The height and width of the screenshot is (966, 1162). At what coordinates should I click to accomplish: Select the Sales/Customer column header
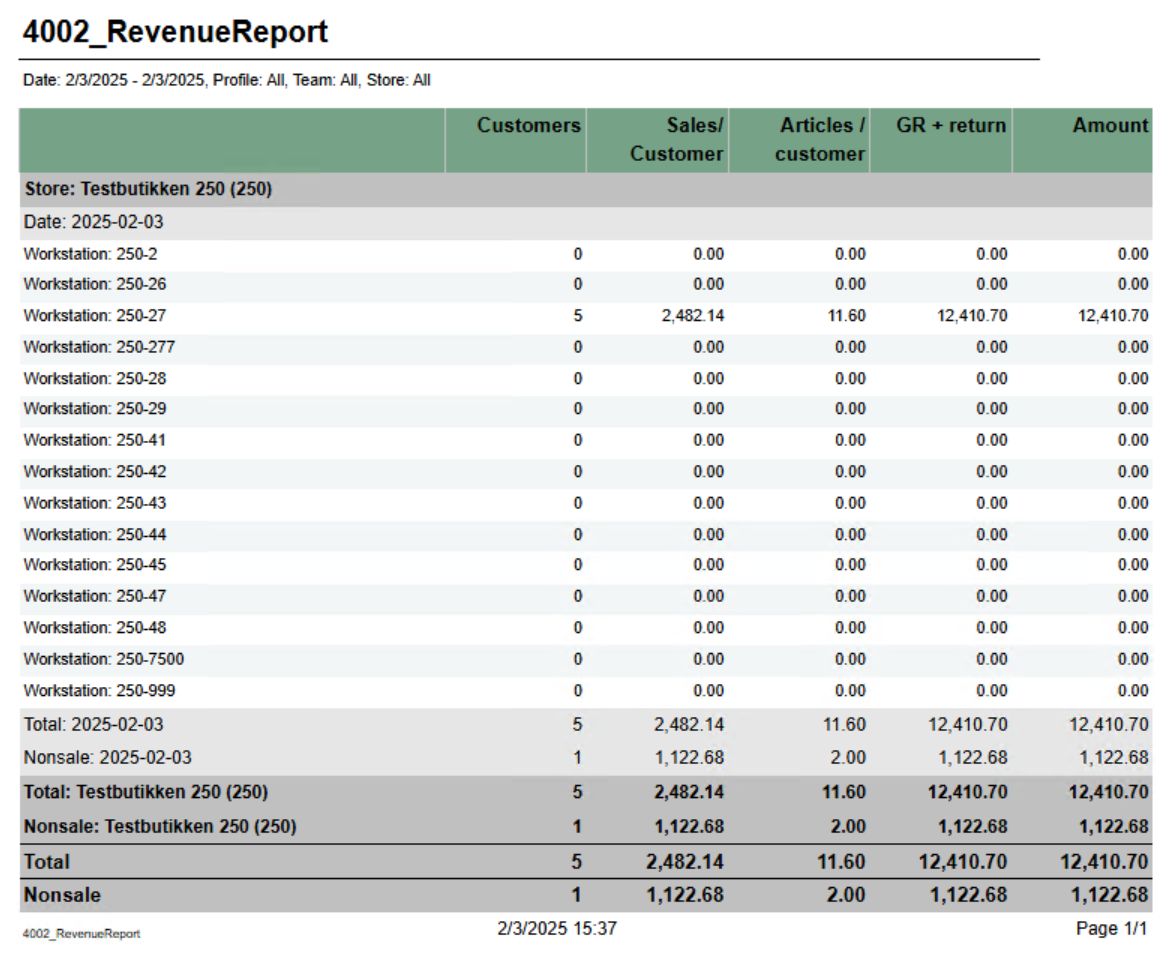(677, 140)
